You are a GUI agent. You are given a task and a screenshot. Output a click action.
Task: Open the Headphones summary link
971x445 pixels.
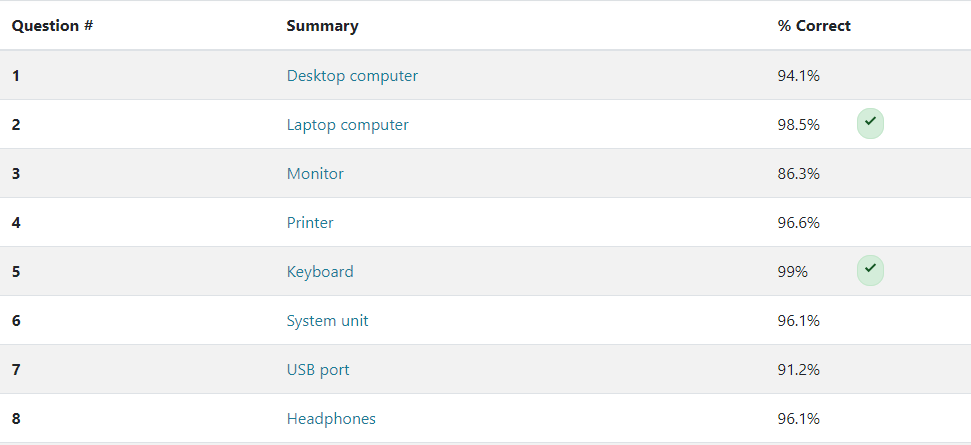click(x=331, y=419)
